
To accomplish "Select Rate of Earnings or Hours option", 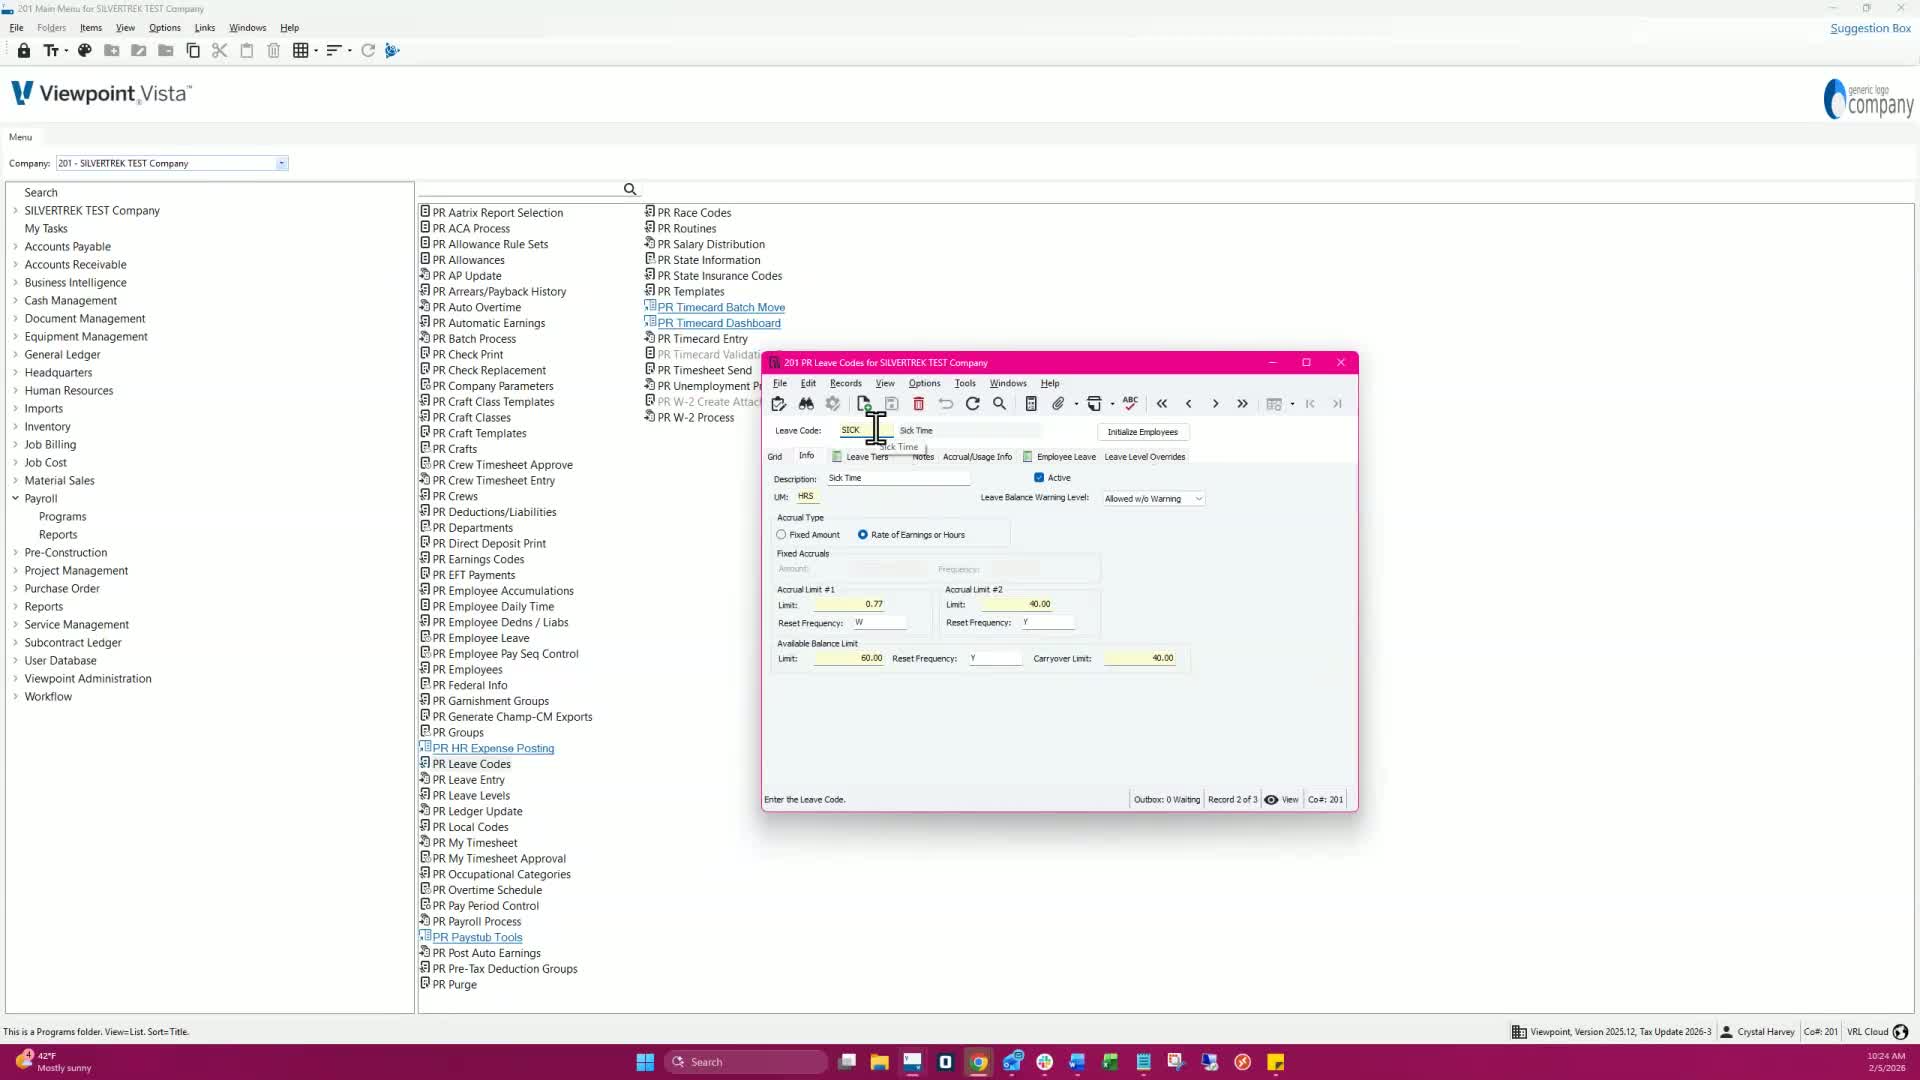I will point(863,535).
